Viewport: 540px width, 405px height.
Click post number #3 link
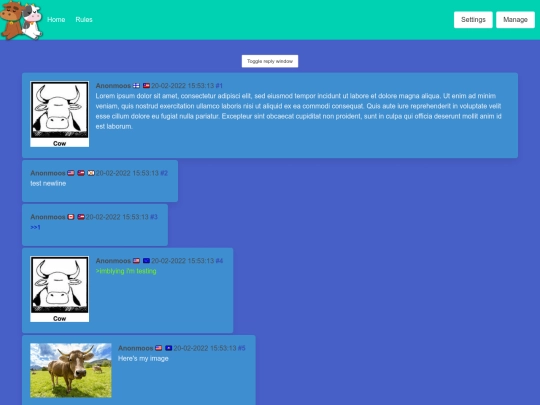pos(154,217)
